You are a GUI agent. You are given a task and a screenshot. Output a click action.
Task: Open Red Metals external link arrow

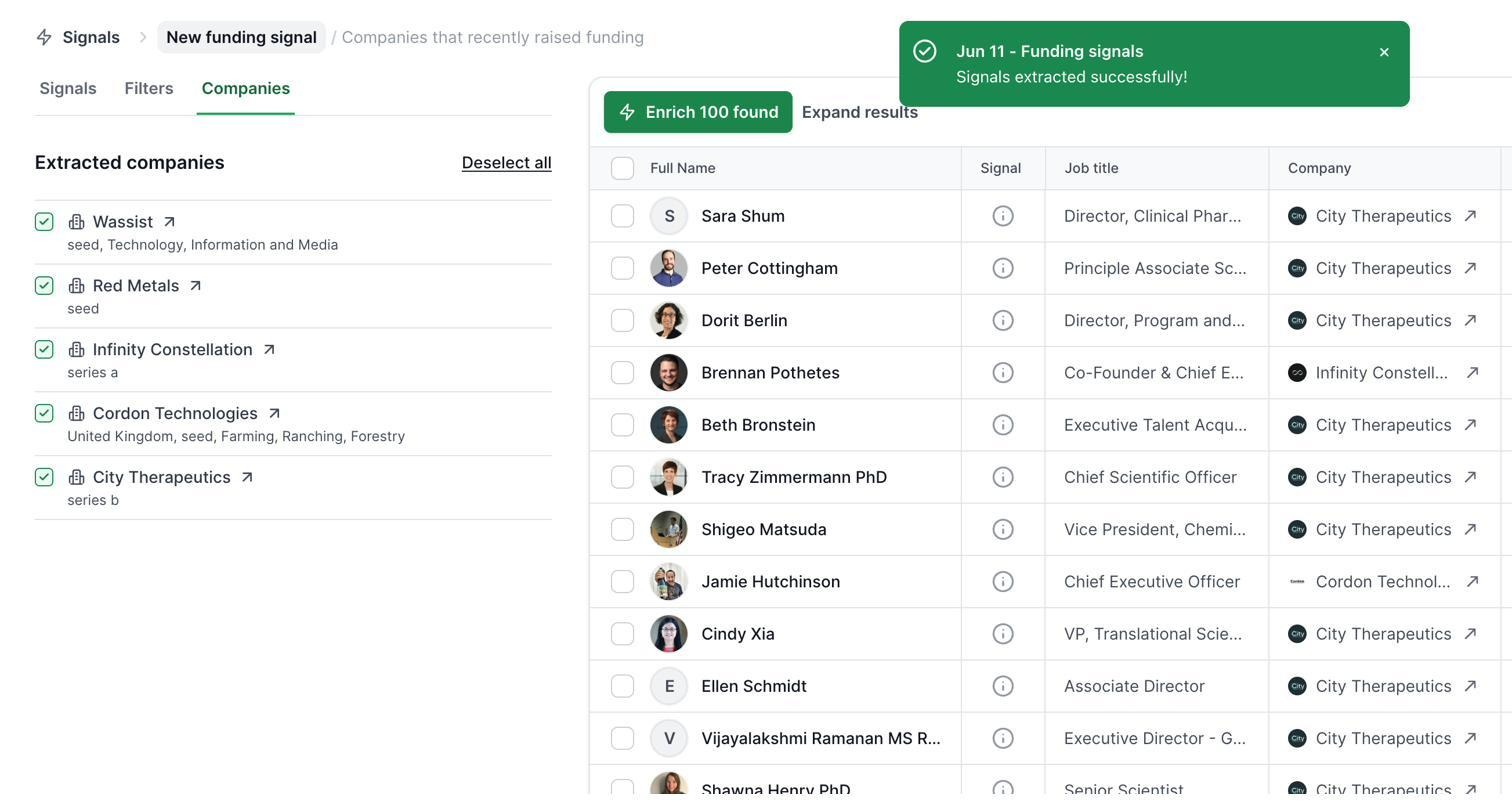click(195, 286)
